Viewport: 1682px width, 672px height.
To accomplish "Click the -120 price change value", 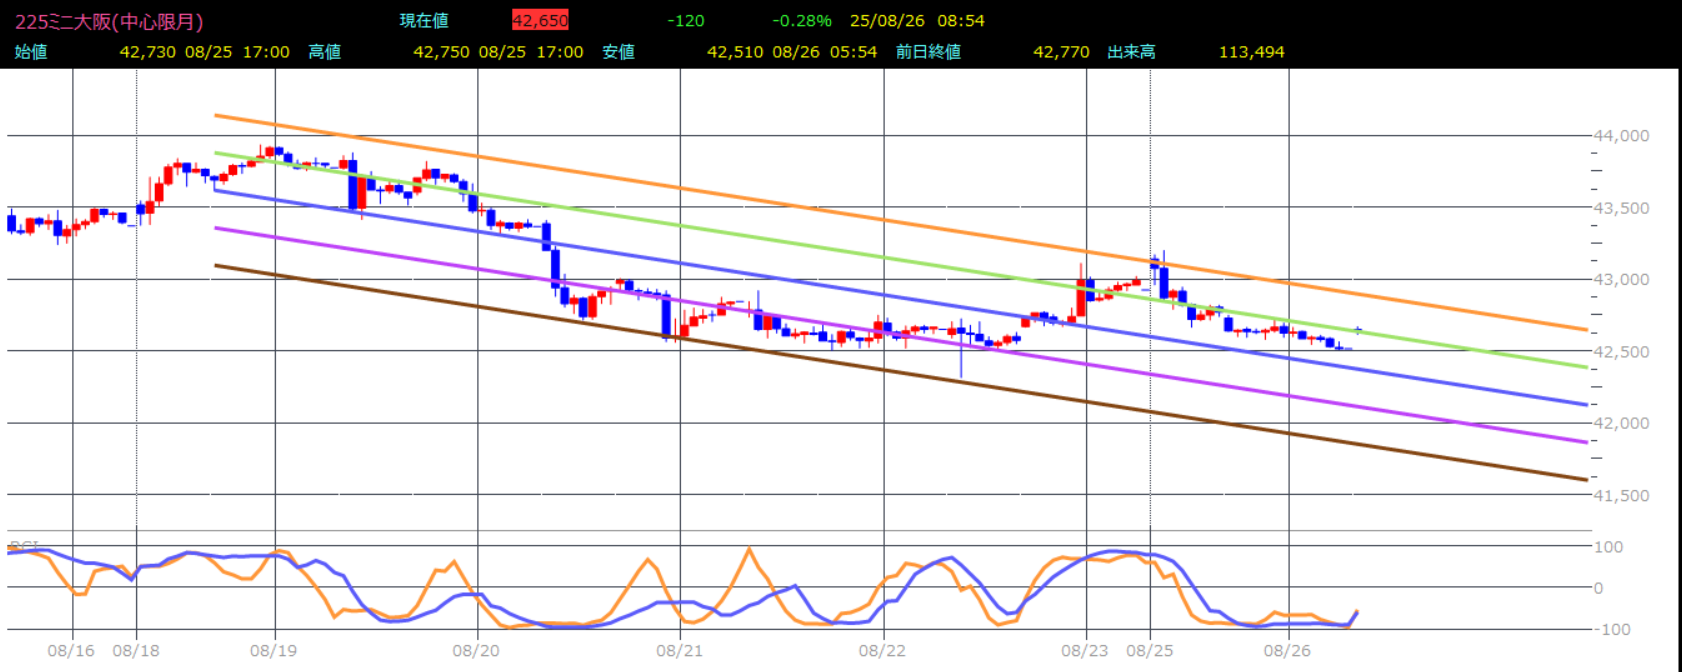I will coord(685,21).
